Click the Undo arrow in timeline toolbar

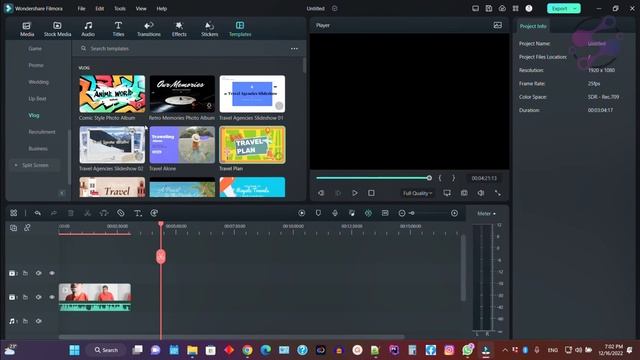point(38,213)
